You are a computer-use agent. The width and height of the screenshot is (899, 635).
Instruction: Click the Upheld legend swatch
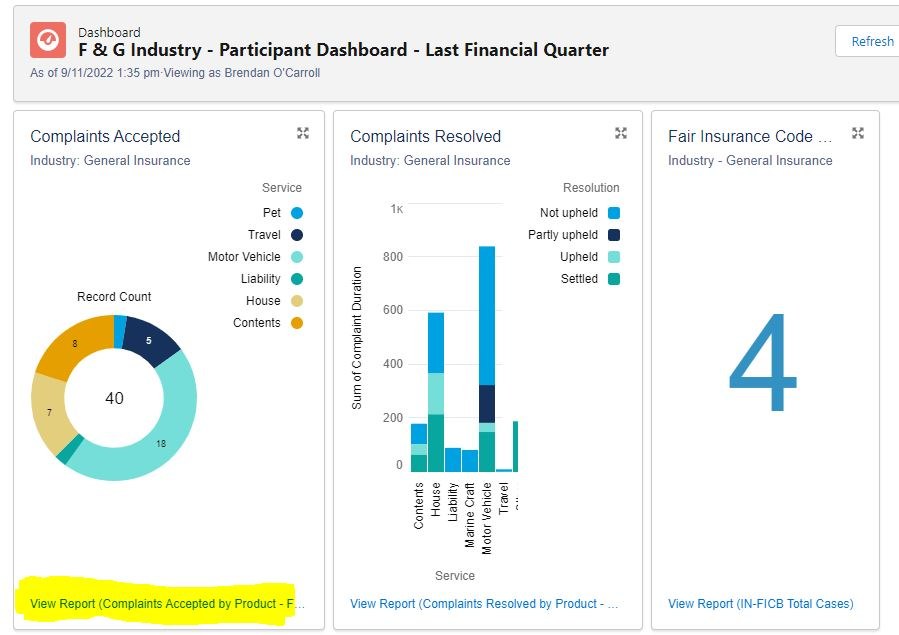[x=613, y=257]
